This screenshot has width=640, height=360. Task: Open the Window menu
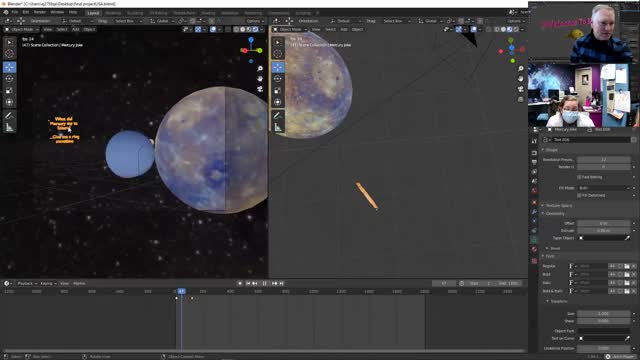coord(57,13)
